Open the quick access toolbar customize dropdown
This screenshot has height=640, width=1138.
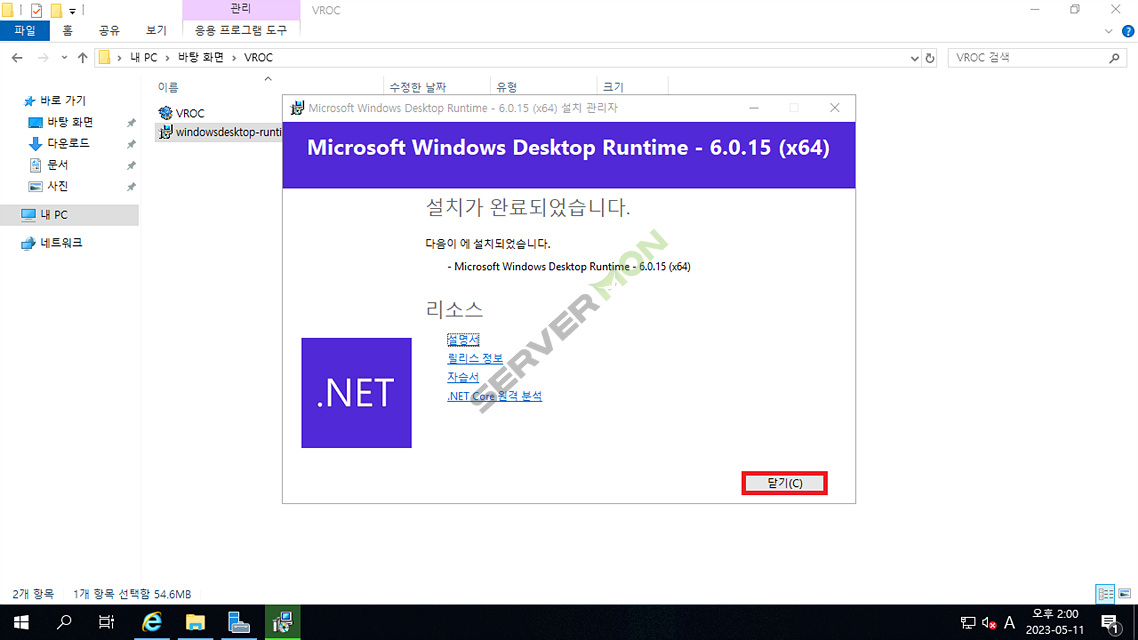72,11
